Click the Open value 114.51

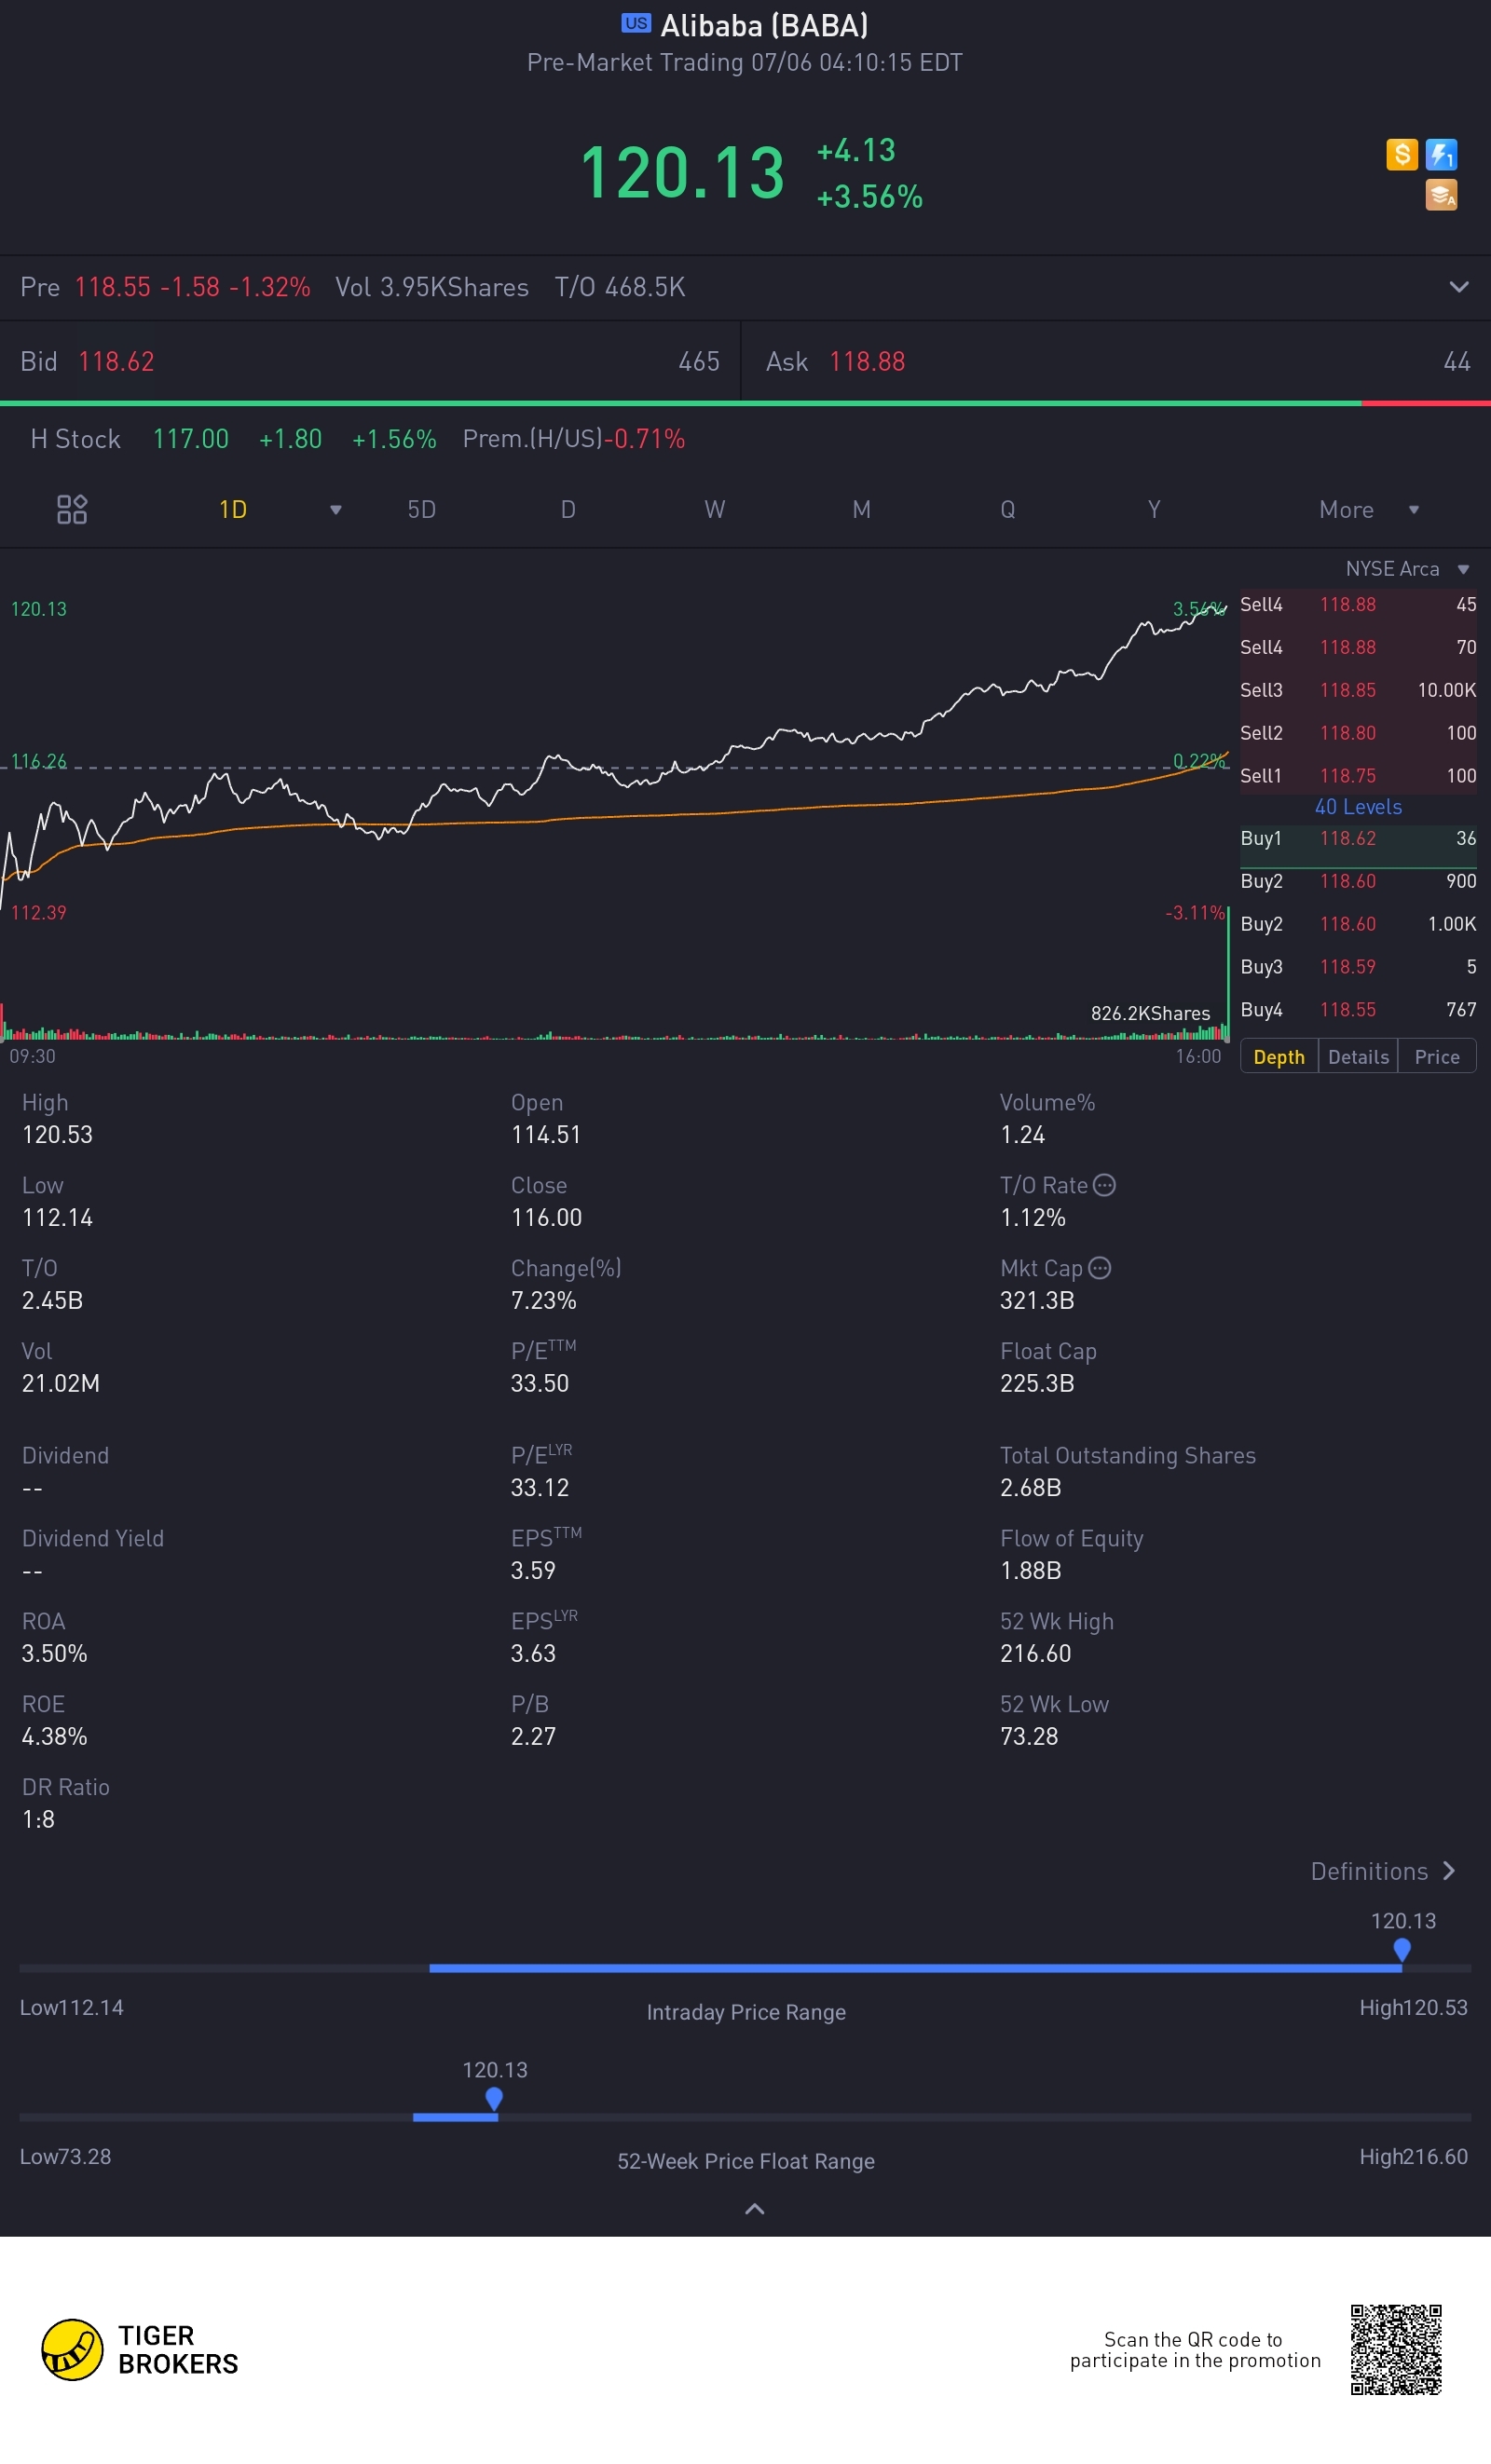[x=546, y=1135]
